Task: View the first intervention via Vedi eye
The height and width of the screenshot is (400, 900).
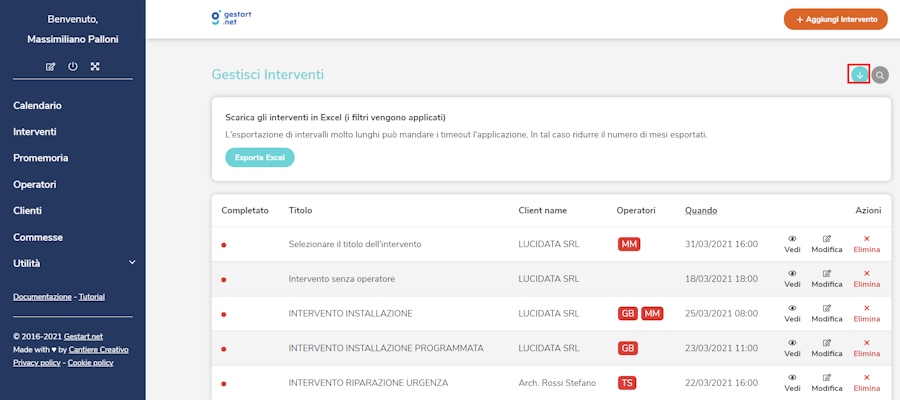Action: [x=792, y=243]
